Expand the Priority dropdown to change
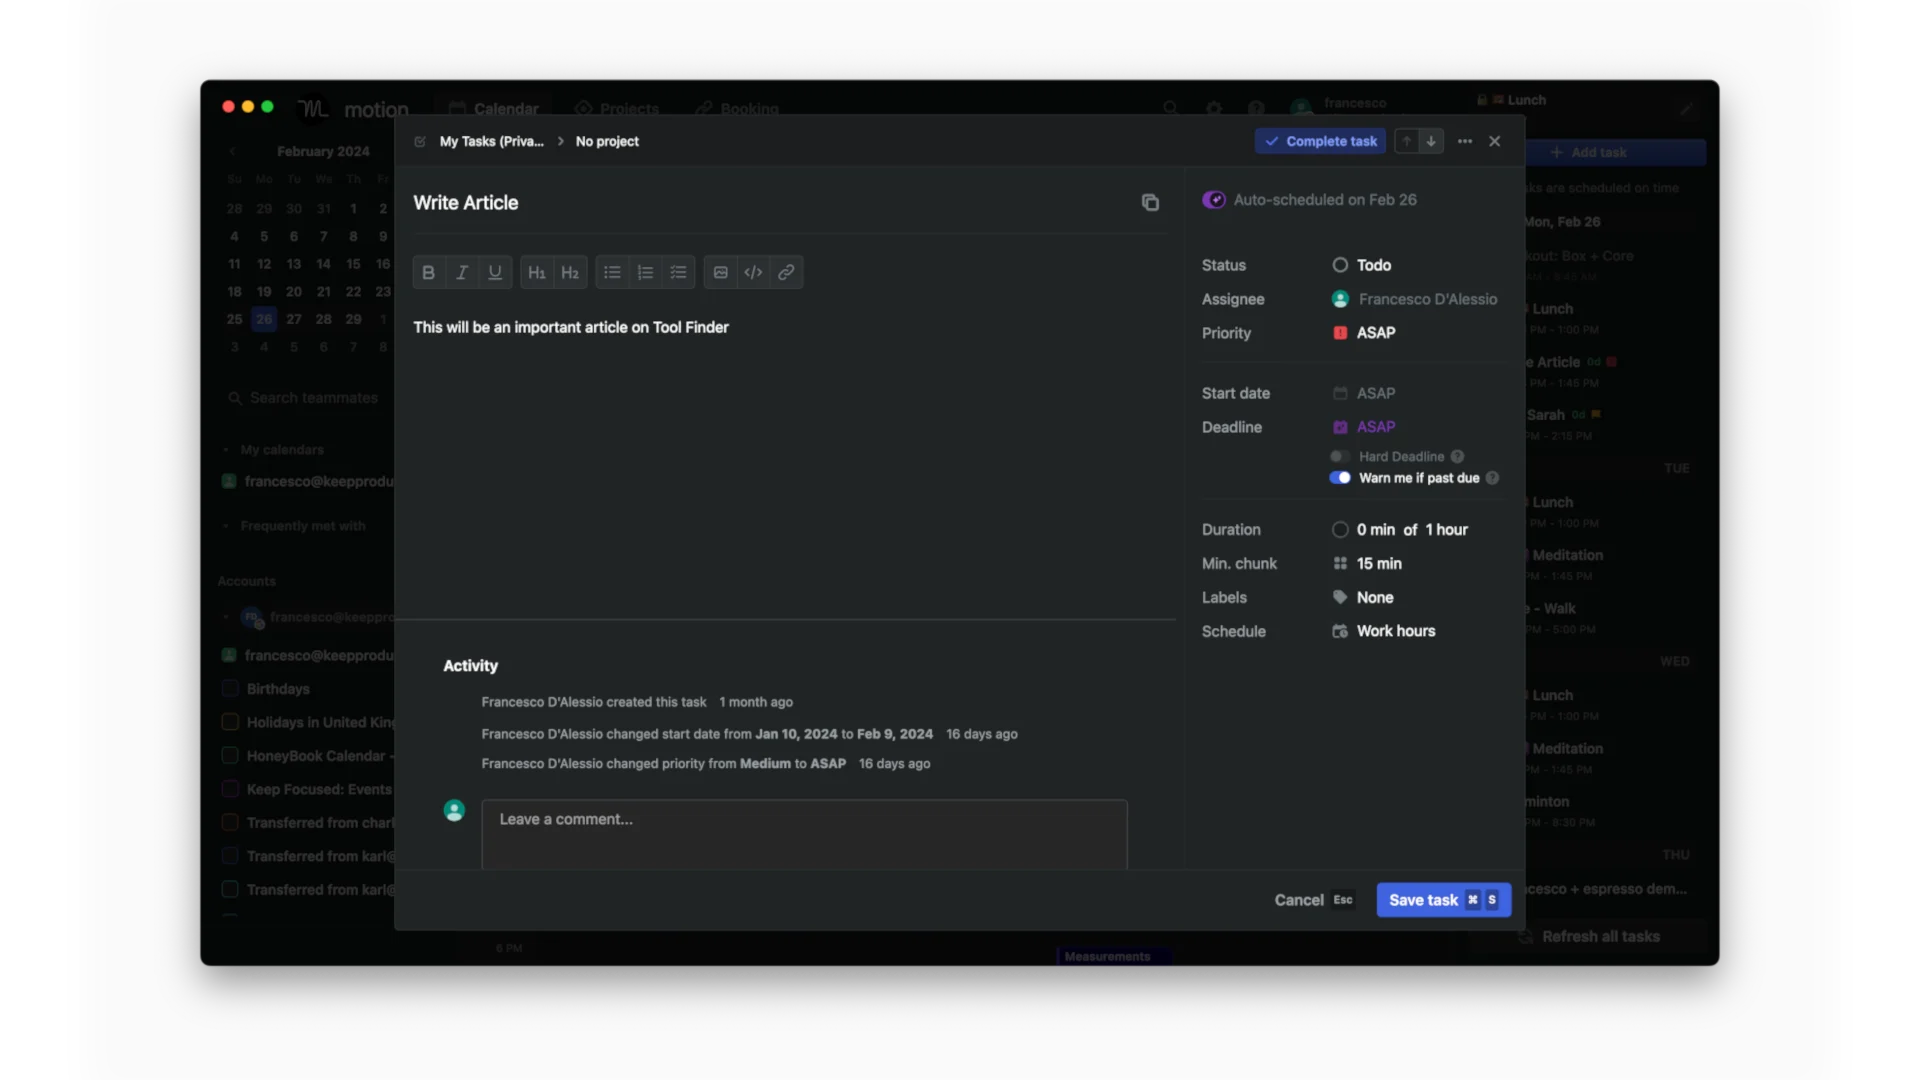The height and width of the screenshot is (1080, 1920). pos(1375,331)
